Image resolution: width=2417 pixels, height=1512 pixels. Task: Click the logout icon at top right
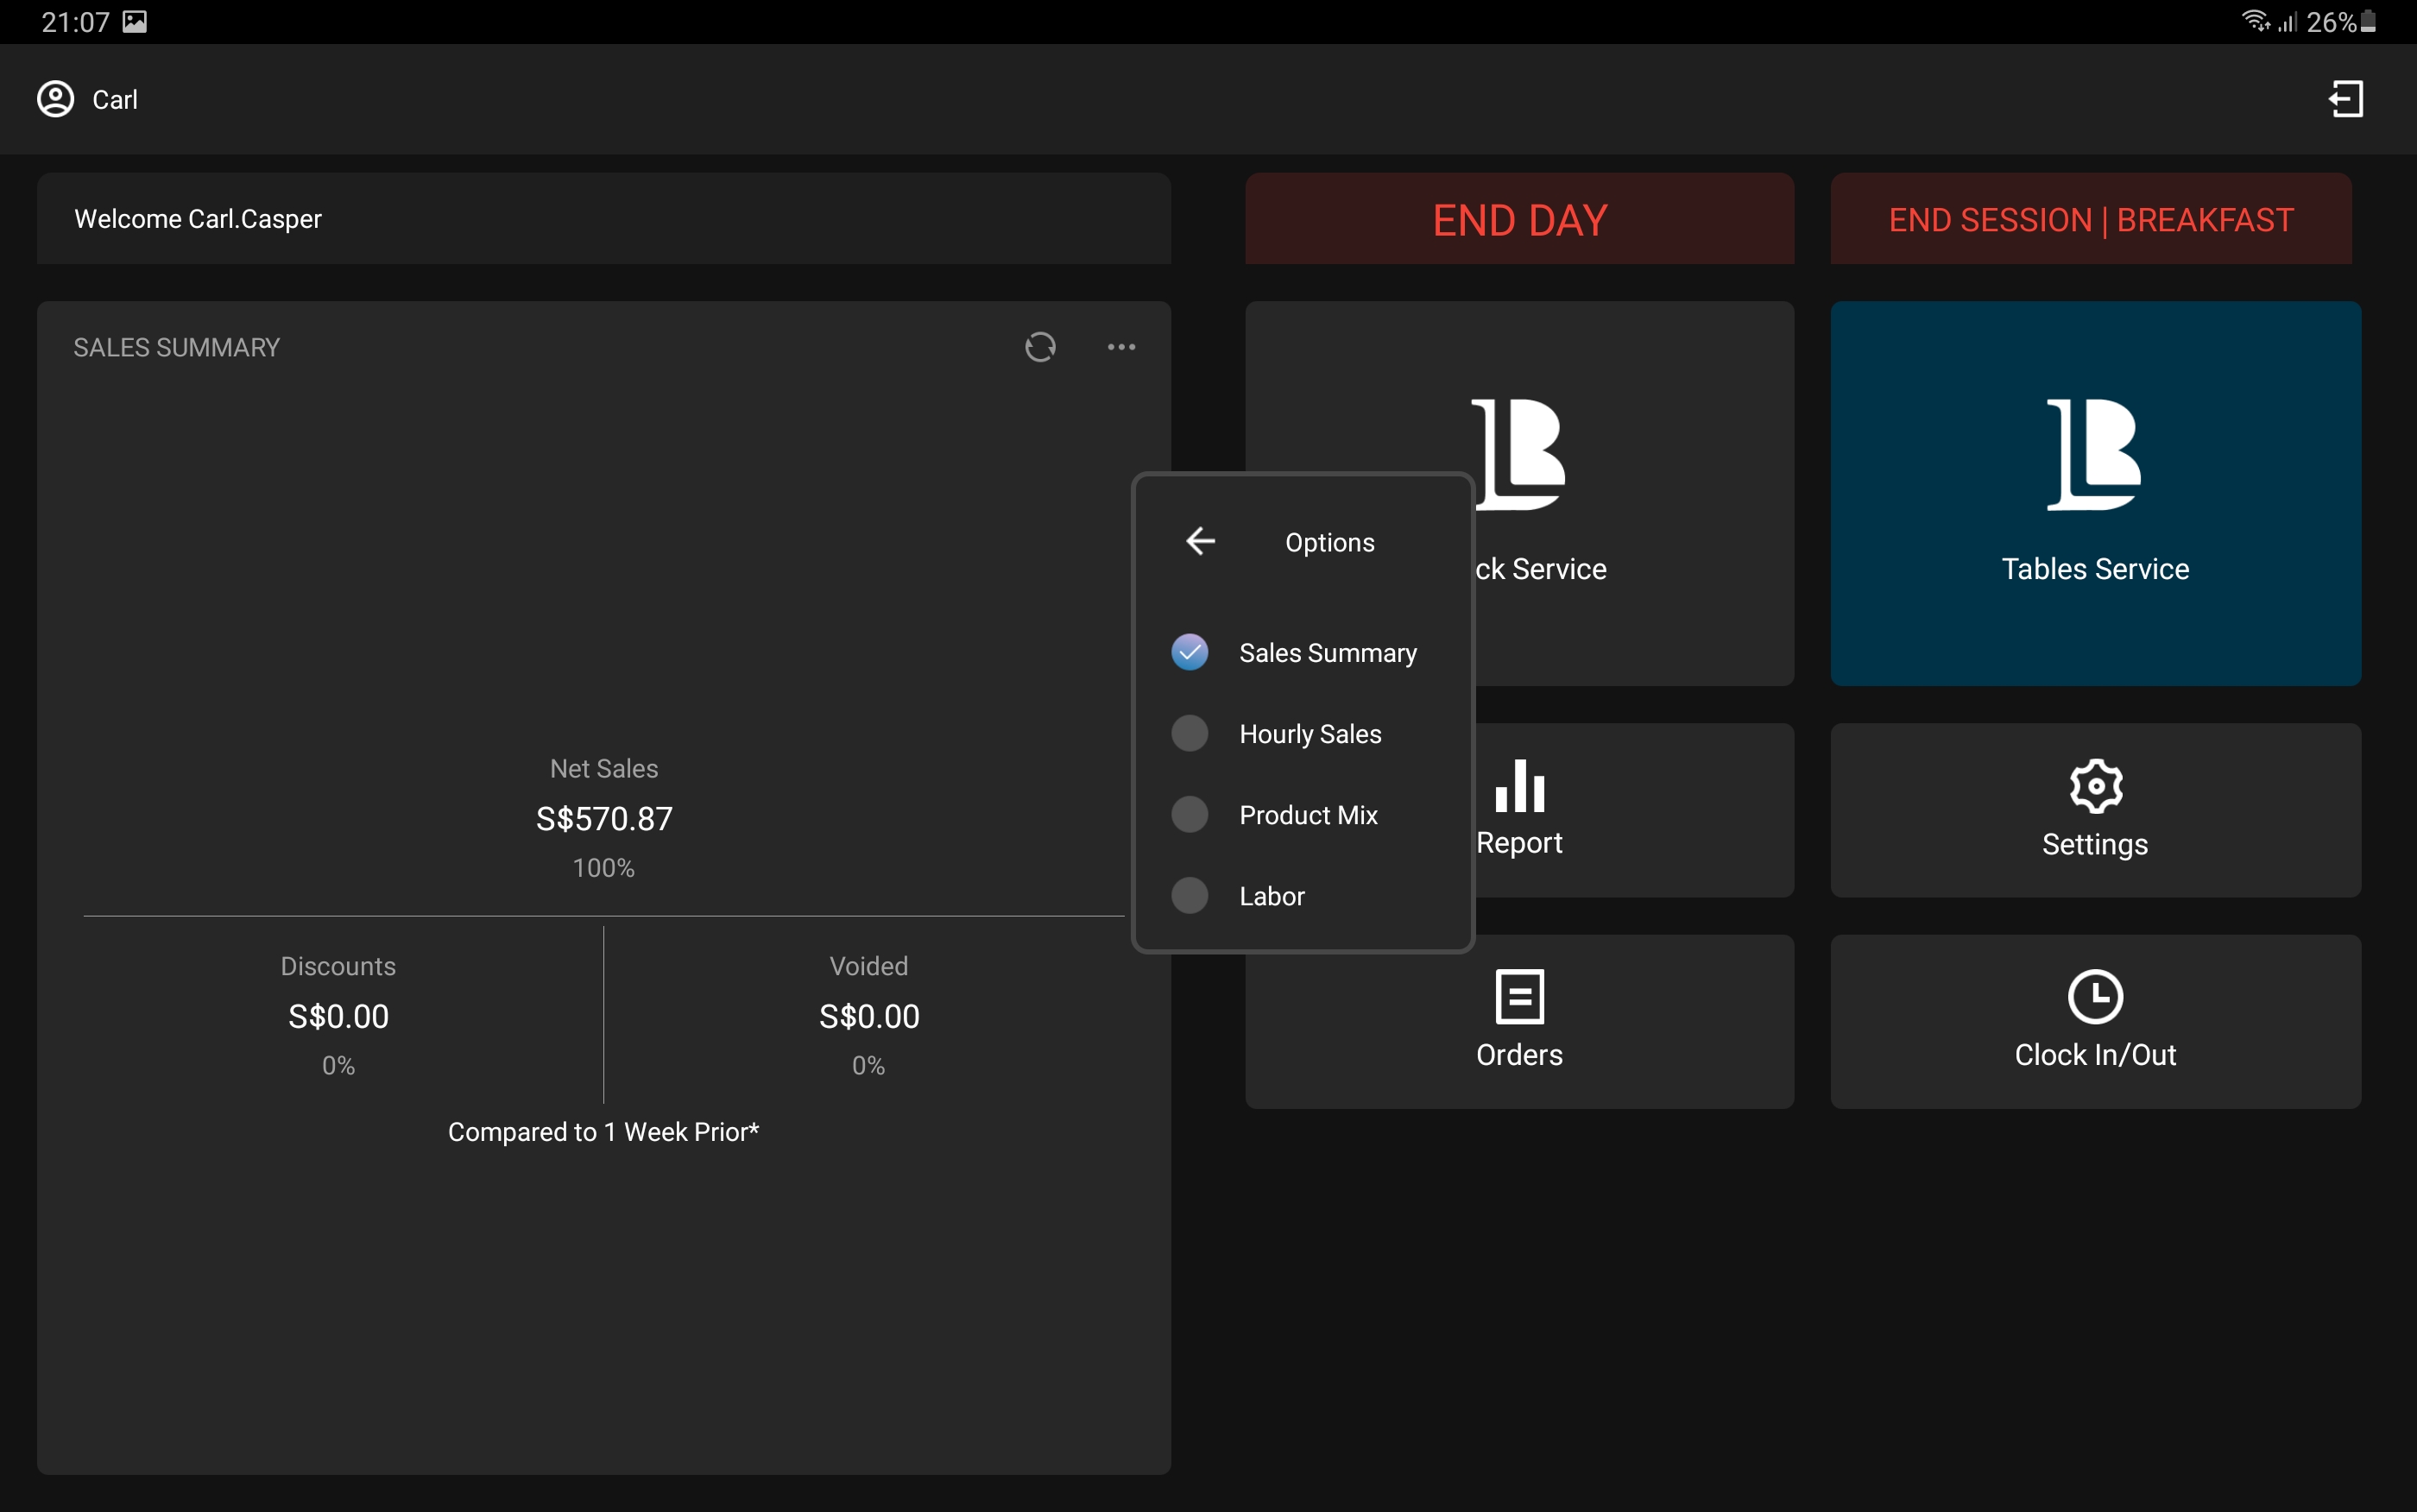point(2346,99)
